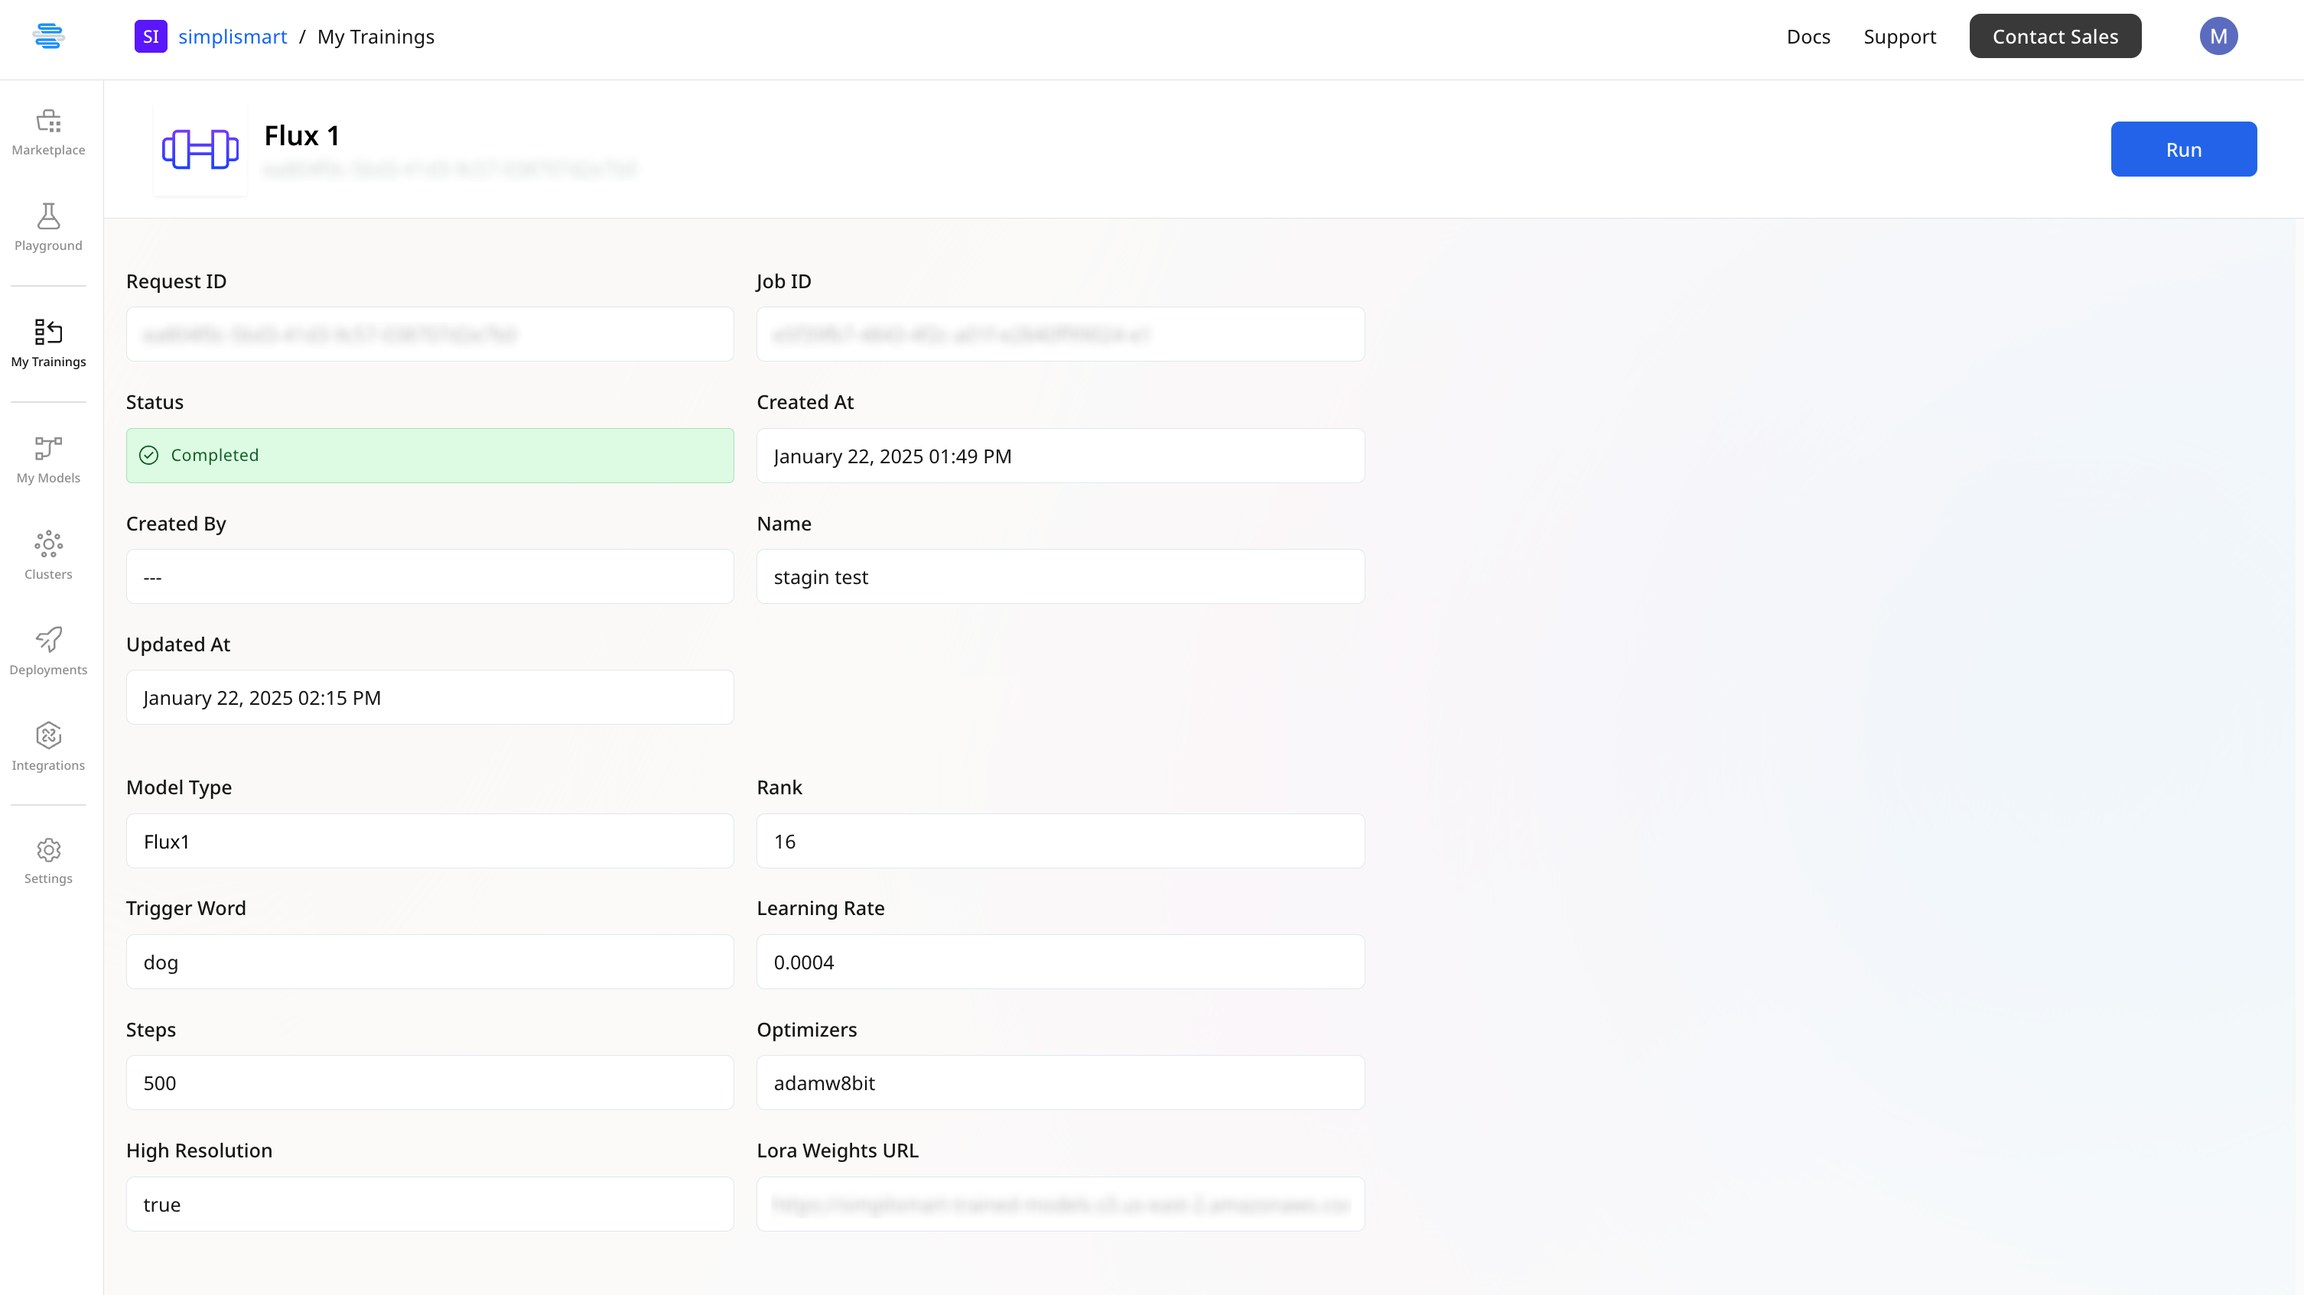Click the Name field 'stagin test'

coord(1060,576)
